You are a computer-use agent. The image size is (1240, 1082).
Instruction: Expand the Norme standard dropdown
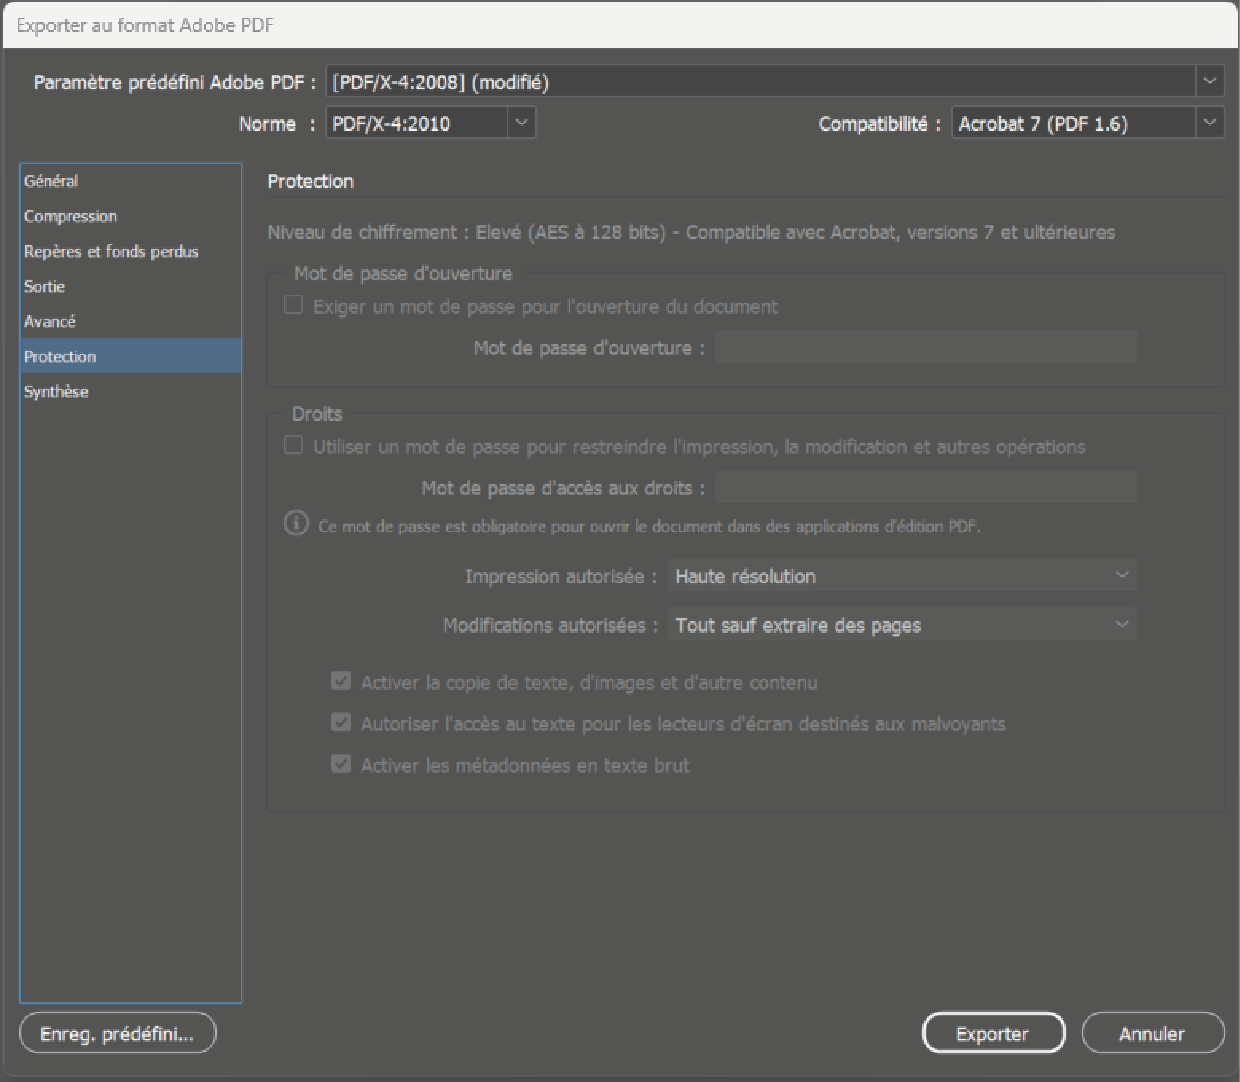pyautogui.click(x=431, y=123)
